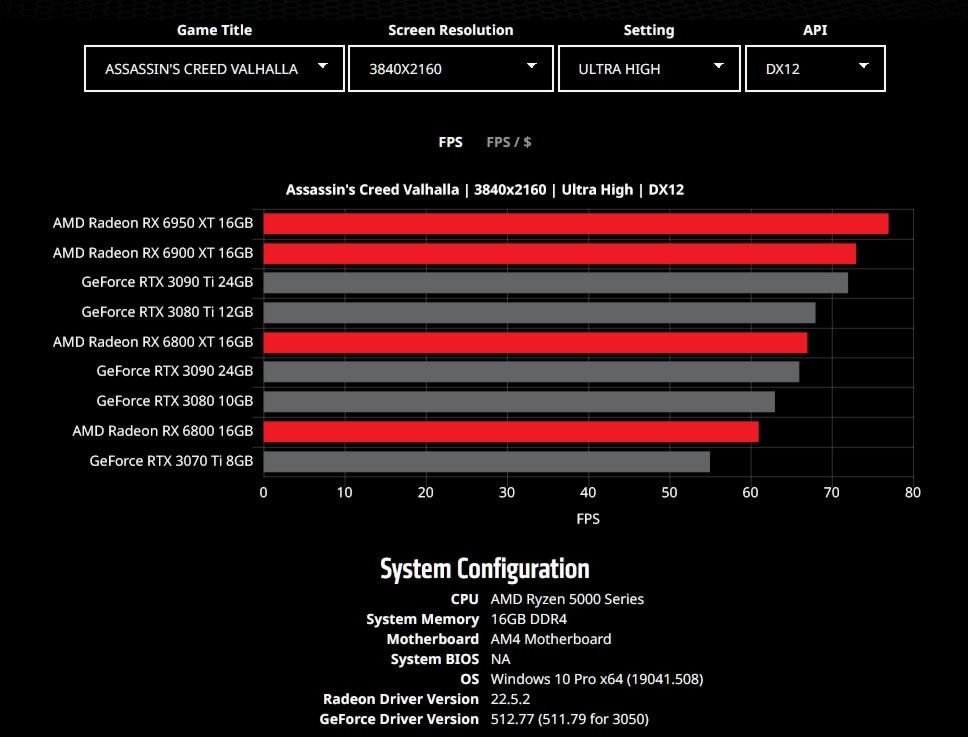Select the Radeon Driver Version 22.5.2 text
Image resolution: width=968 pixels, height=737 pixels.
[x=500, y=699]
